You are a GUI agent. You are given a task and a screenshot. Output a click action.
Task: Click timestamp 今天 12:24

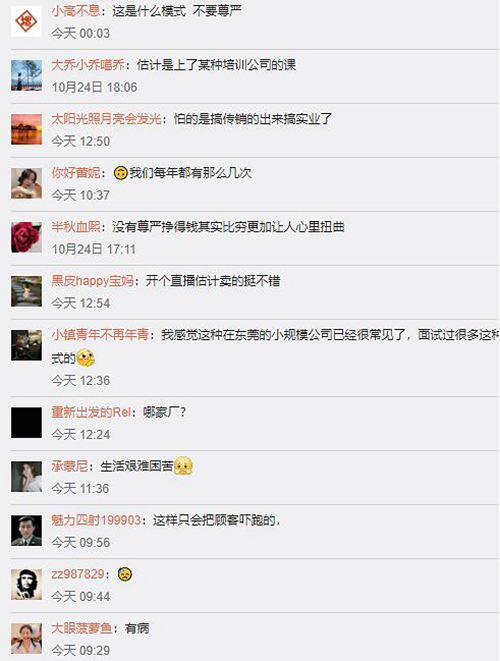click(x=81, y=434)
